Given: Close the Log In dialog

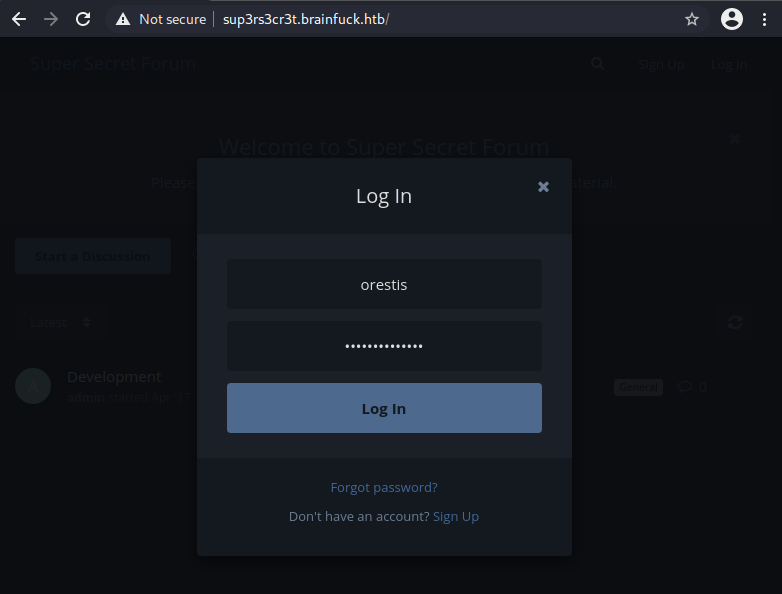Looking at the screenshot, I should 543,187.
